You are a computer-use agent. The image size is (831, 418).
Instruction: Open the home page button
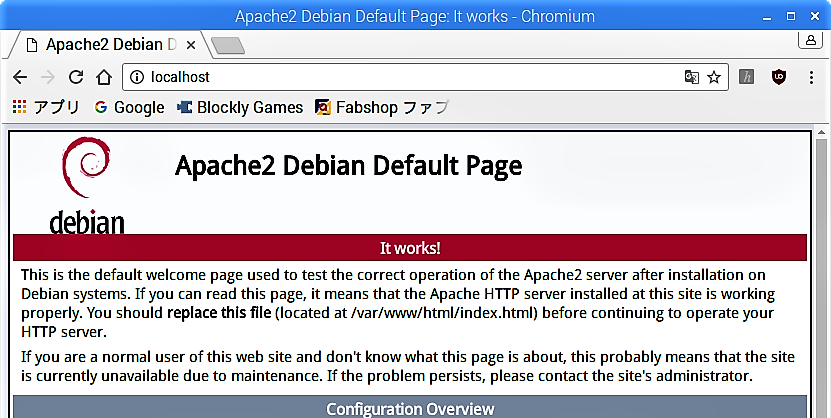[104, 77]
